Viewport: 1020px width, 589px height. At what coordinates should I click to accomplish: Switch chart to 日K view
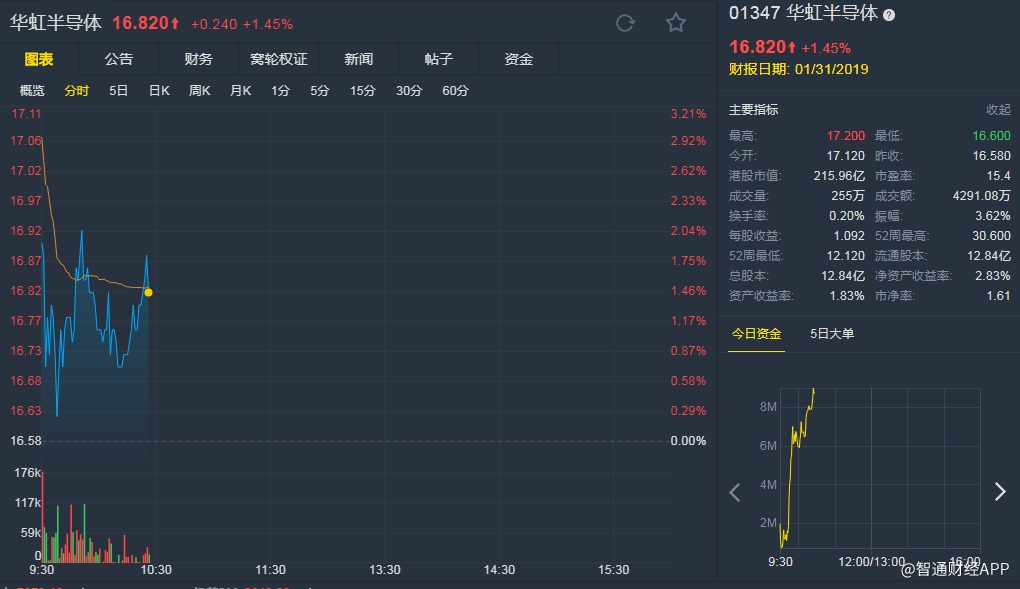[x=159, y=91]
